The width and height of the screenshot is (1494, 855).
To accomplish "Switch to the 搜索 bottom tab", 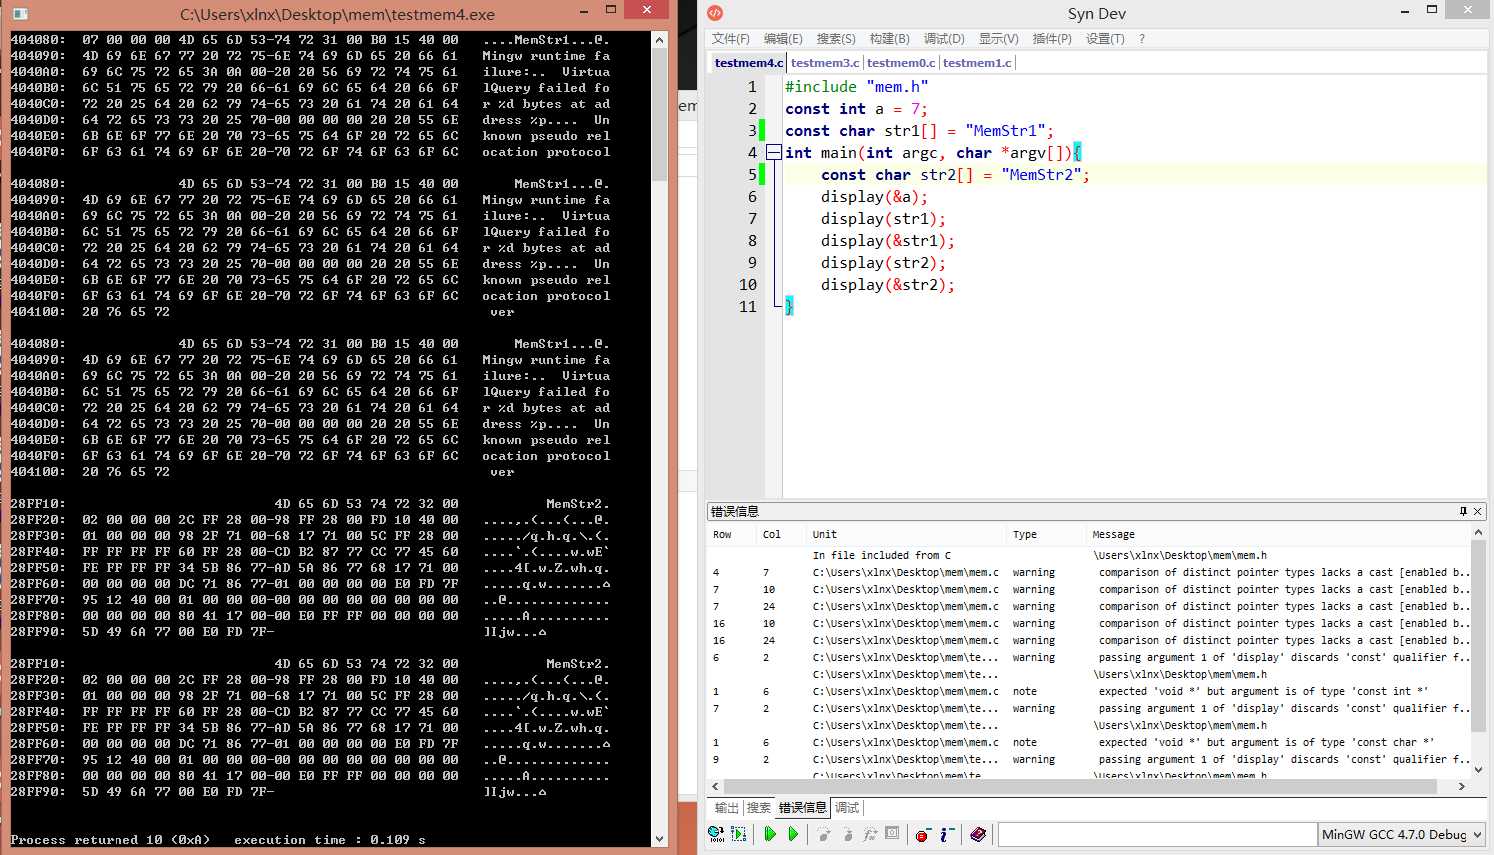I will (x=759, y=808).
